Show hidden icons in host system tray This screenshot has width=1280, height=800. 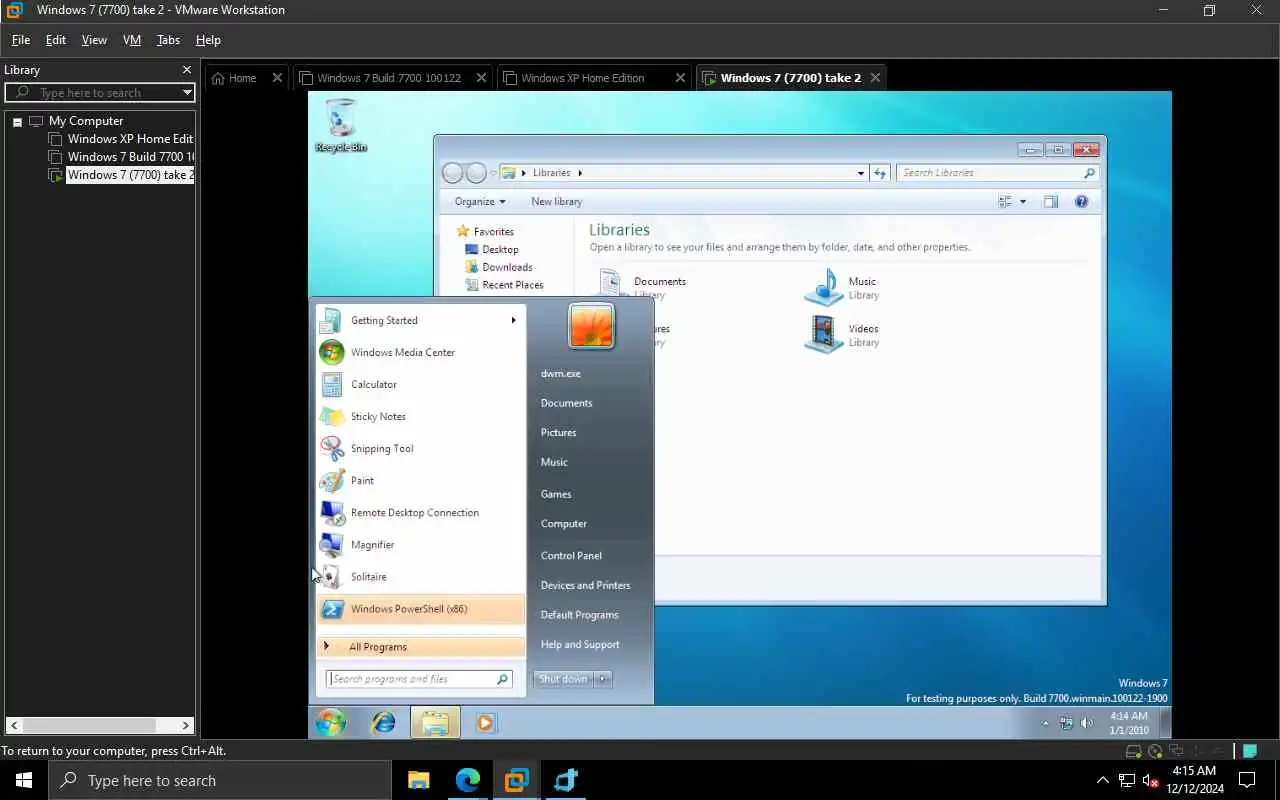click(x=1103, y=780)
